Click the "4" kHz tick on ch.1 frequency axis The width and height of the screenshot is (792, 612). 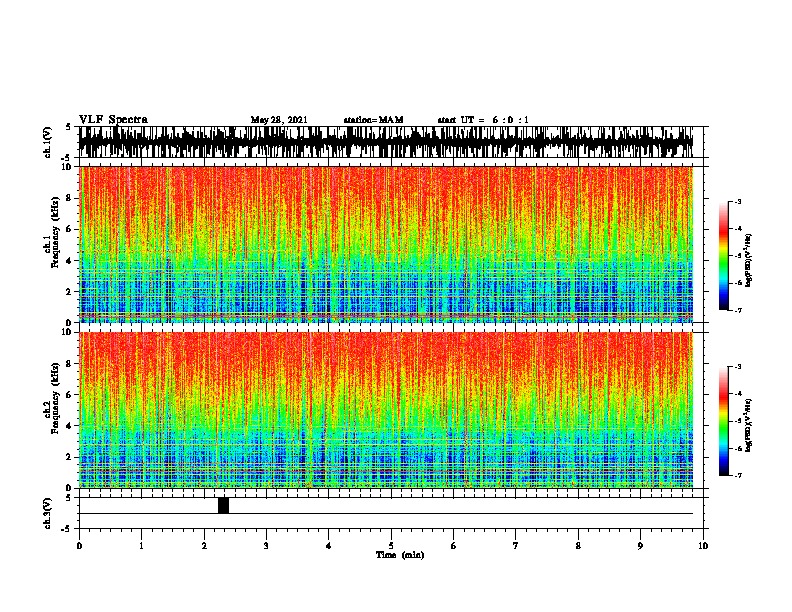[70, 261]
